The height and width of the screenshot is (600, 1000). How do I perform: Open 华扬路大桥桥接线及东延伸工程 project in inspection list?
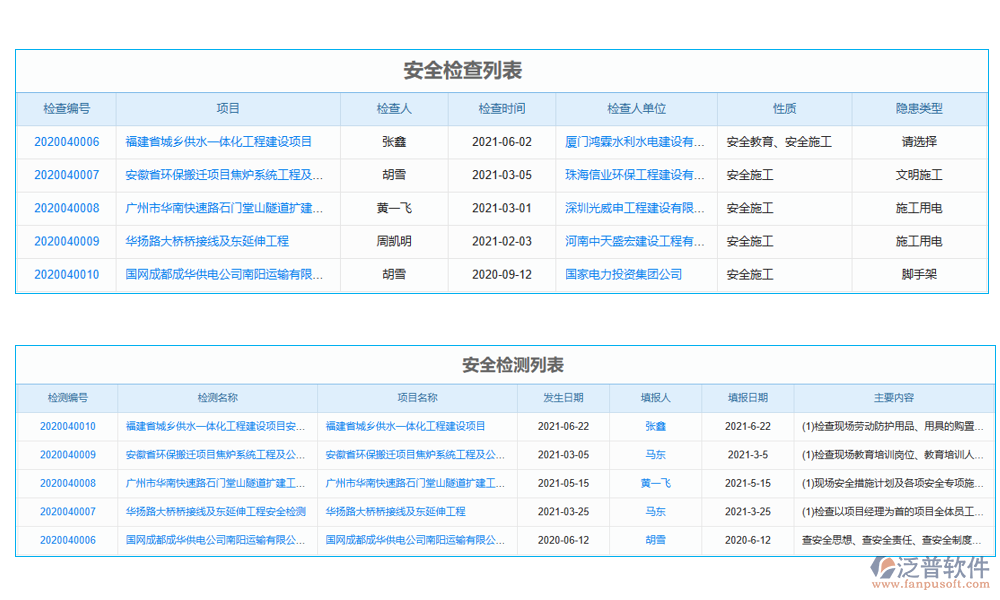[x=207, y=241]
